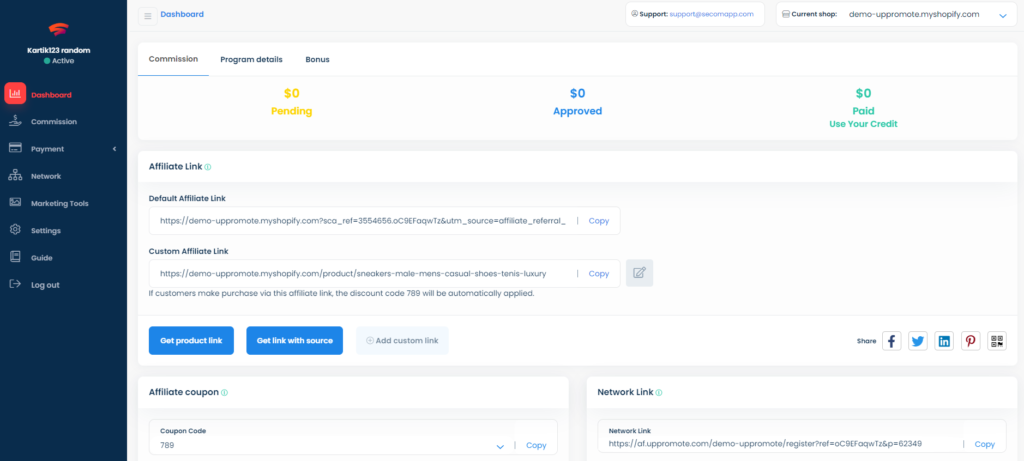The height and width of the screenshot is (461, 1024).
Task: Expand the Payment submenu arrow
Action: click(114, 149)
